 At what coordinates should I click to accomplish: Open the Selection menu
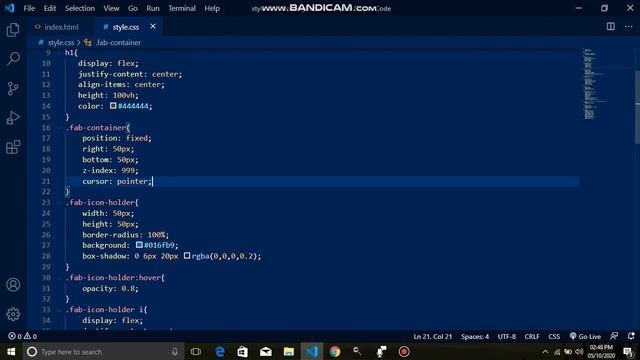click(x=80, y=8)
